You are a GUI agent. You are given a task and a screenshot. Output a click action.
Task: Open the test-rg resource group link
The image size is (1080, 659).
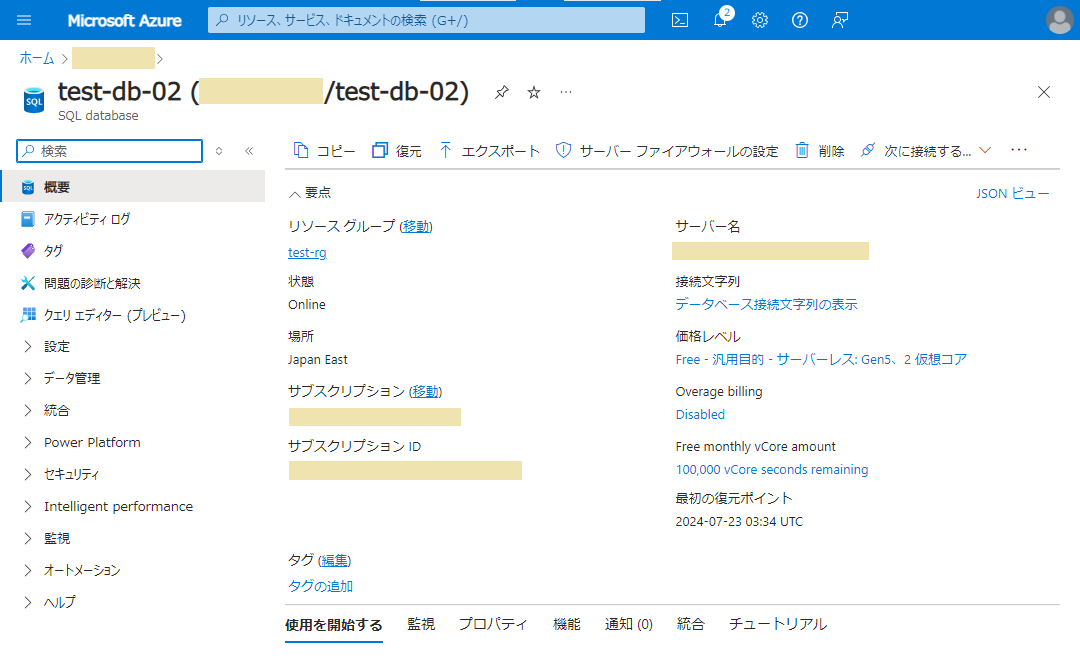(x=307, y=252)
